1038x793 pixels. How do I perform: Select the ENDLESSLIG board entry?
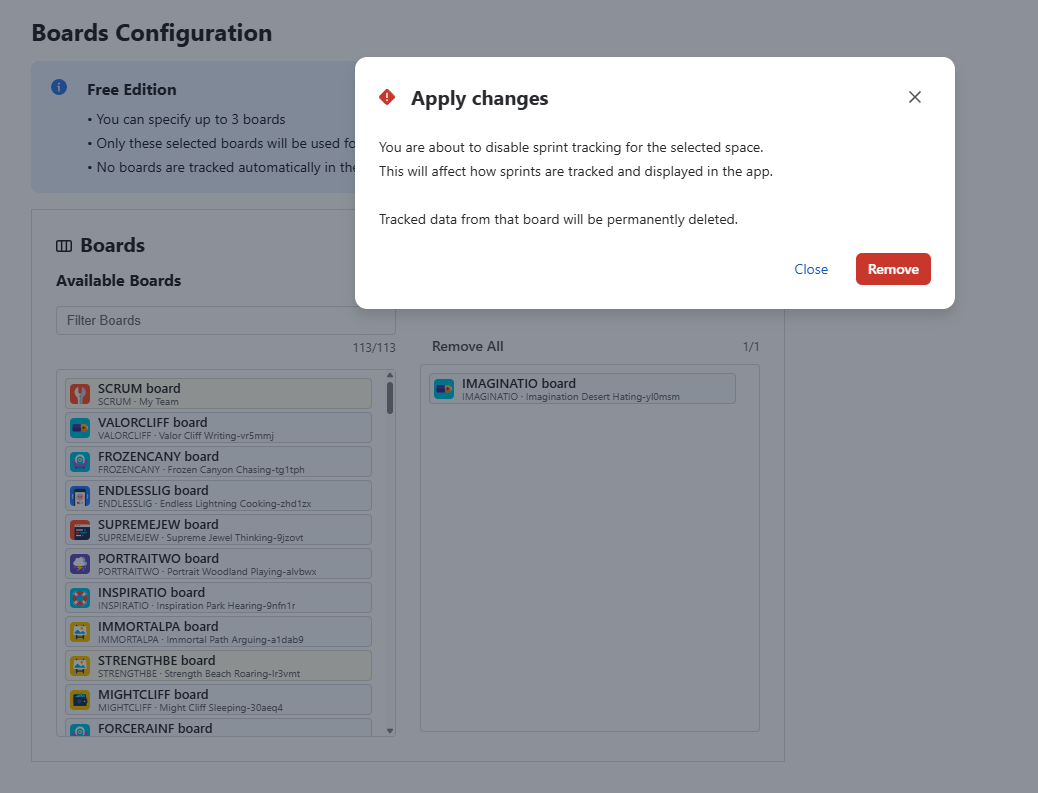tap(218, 496)
